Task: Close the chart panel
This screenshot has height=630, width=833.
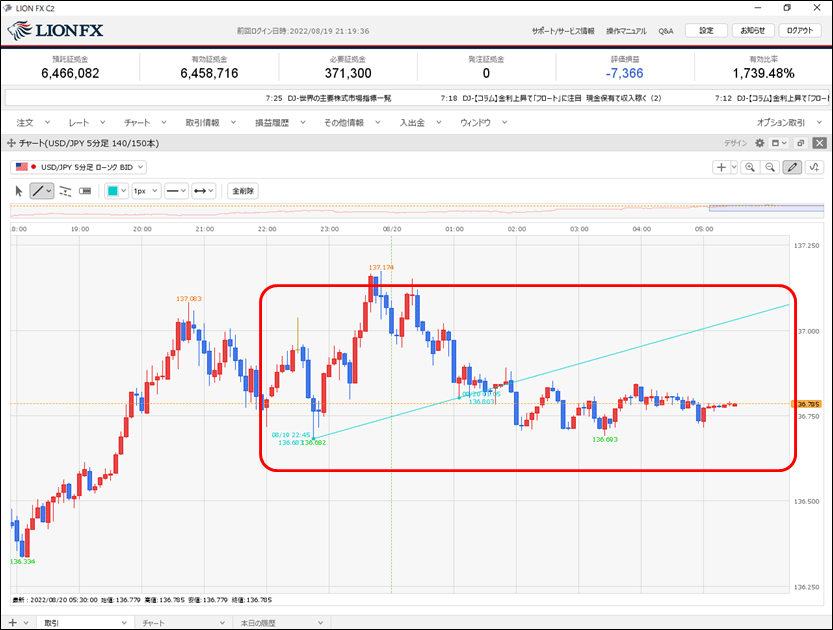Action: pos(820,143)
